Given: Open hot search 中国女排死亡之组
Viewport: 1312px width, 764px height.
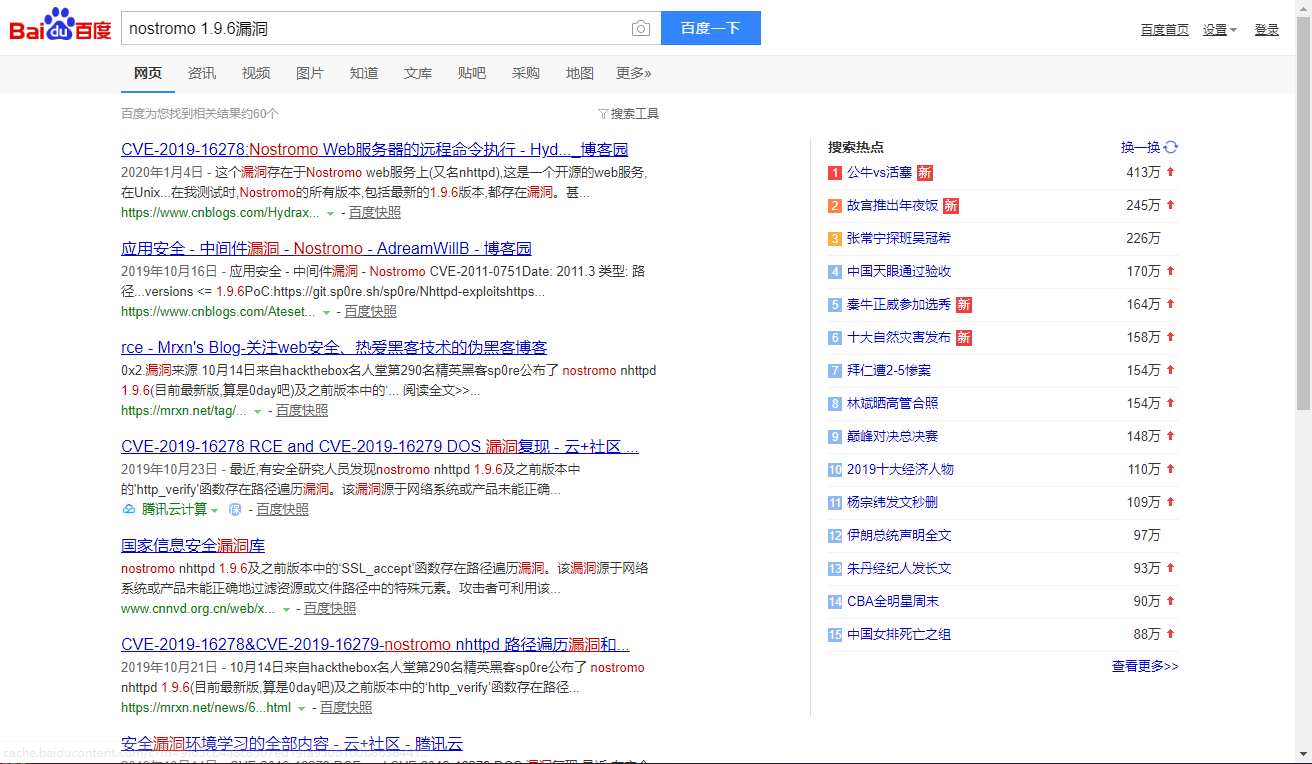Looking at the screenshot, I should [899, 635].
